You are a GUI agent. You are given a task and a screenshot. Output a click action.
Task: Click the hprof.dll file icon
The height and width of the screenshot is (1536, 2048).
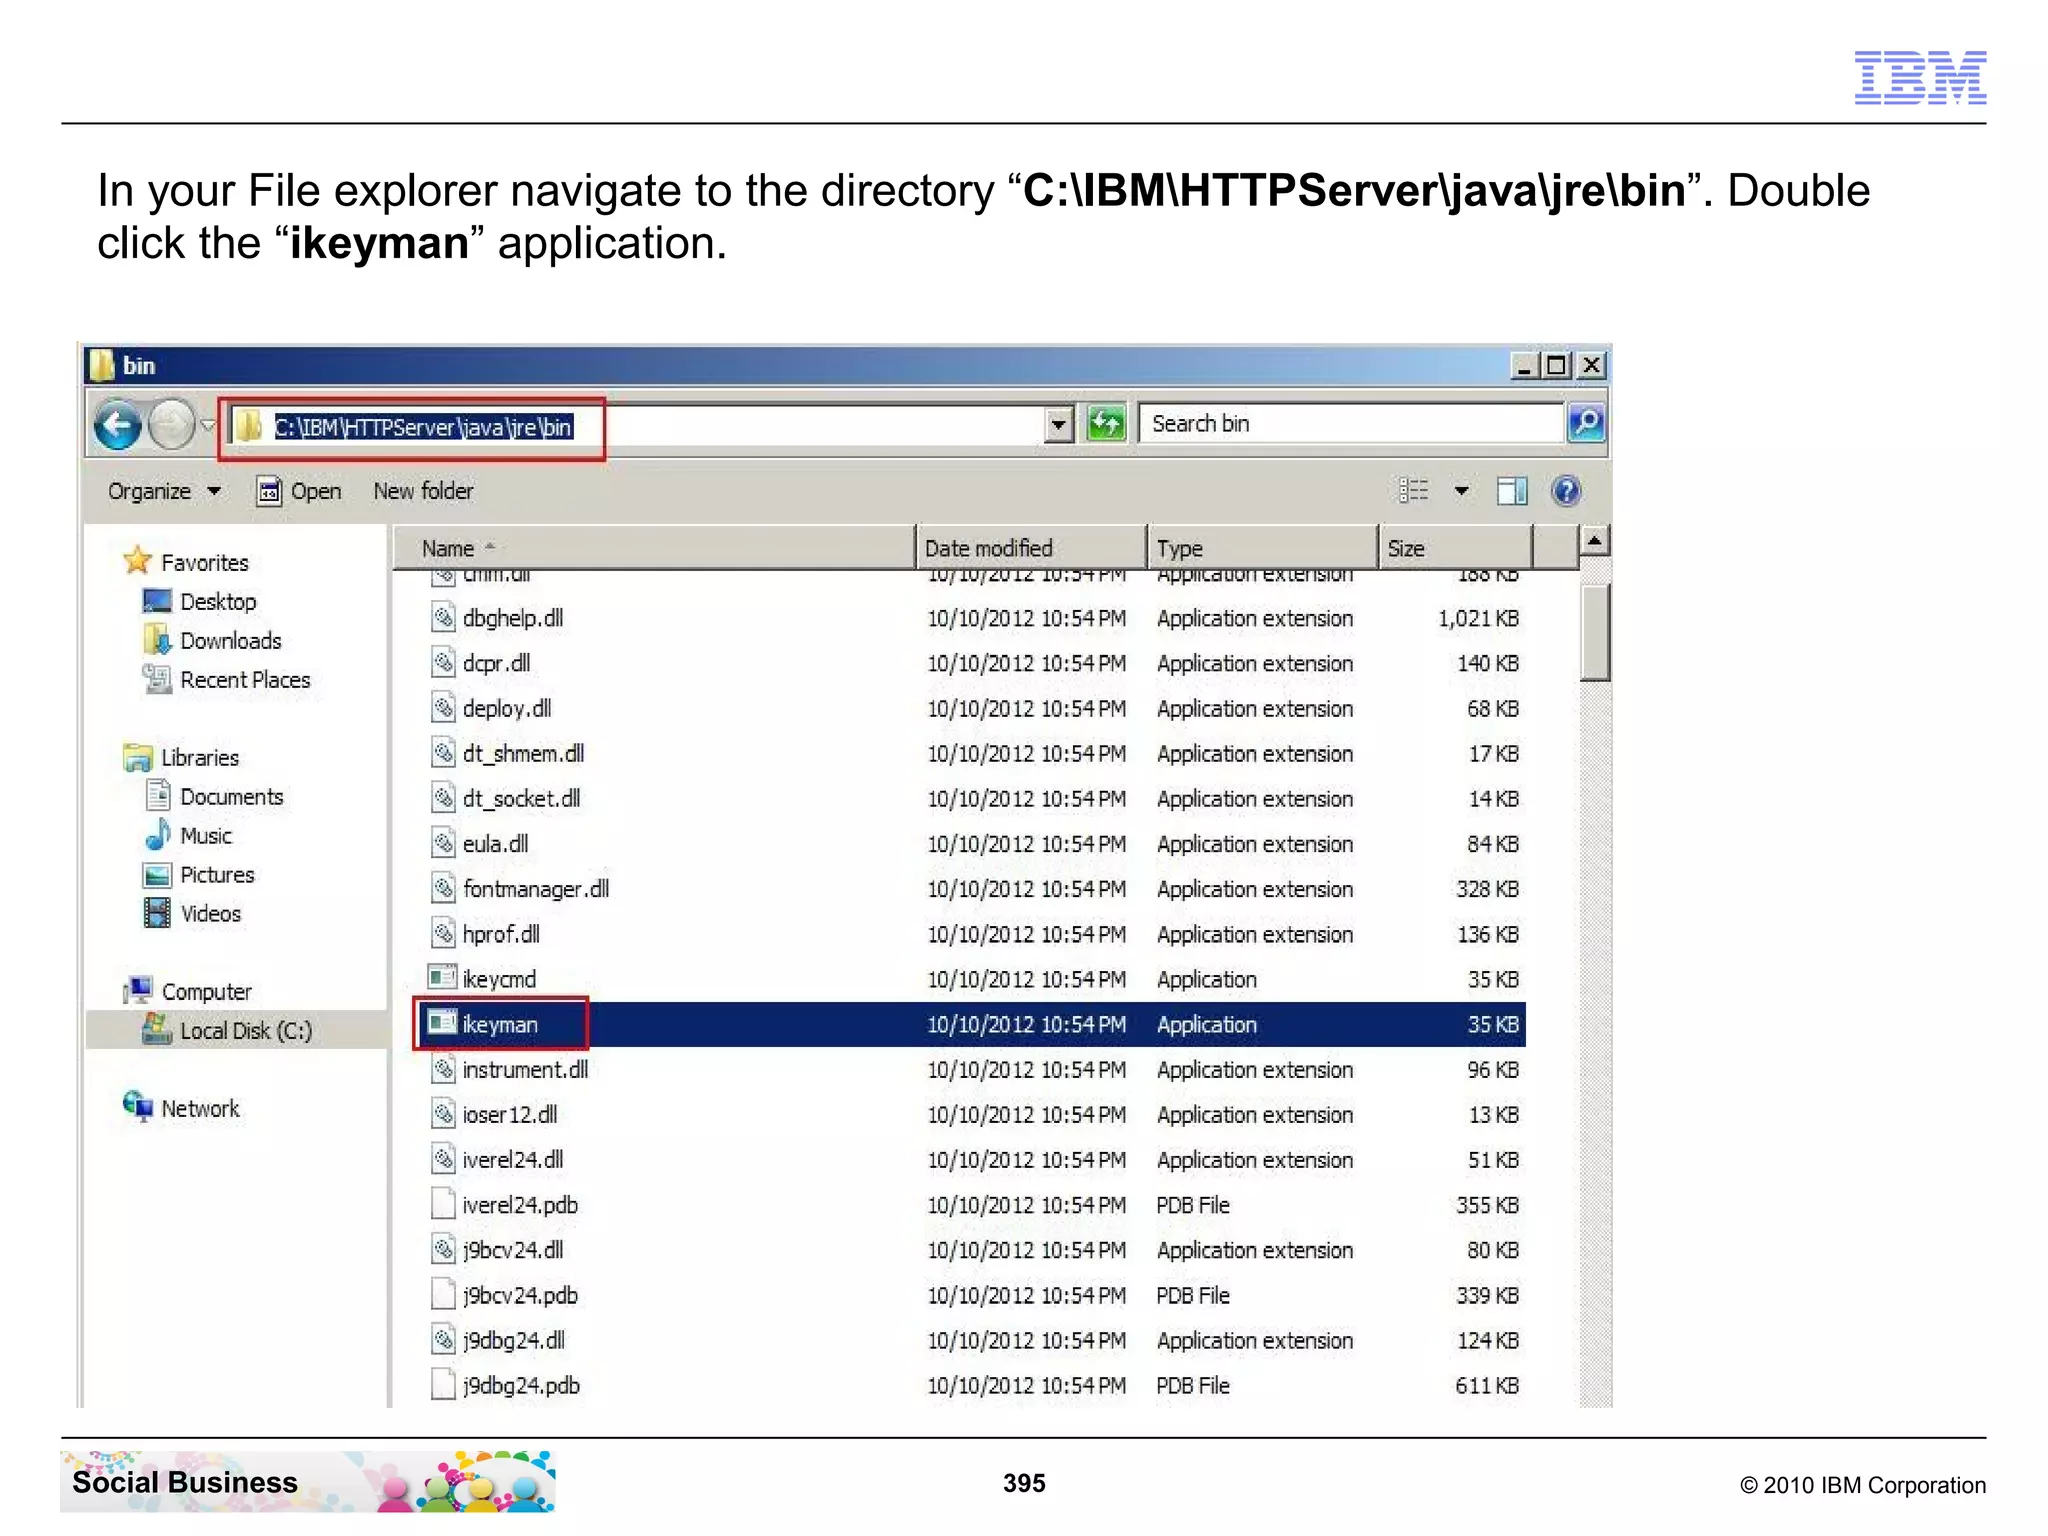443,932
